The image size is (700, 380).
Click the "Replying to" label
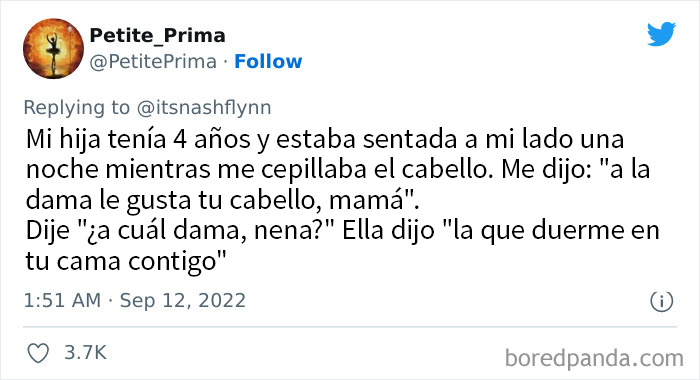76,108
